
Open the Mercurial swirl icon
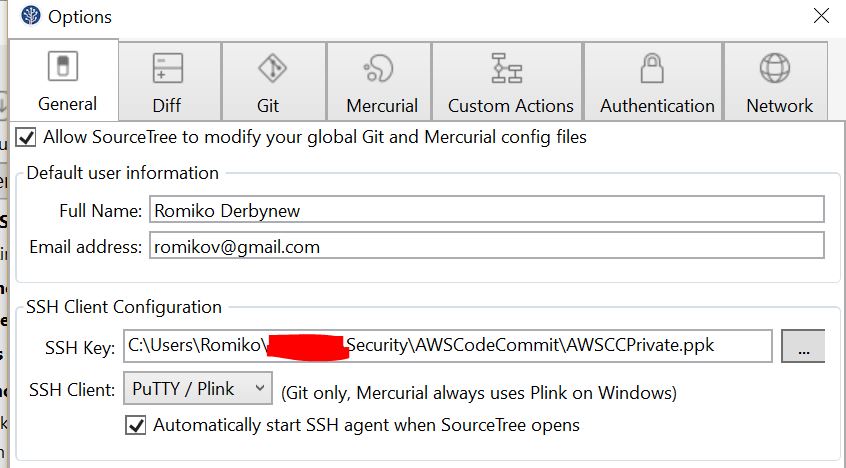pos(380,68)
